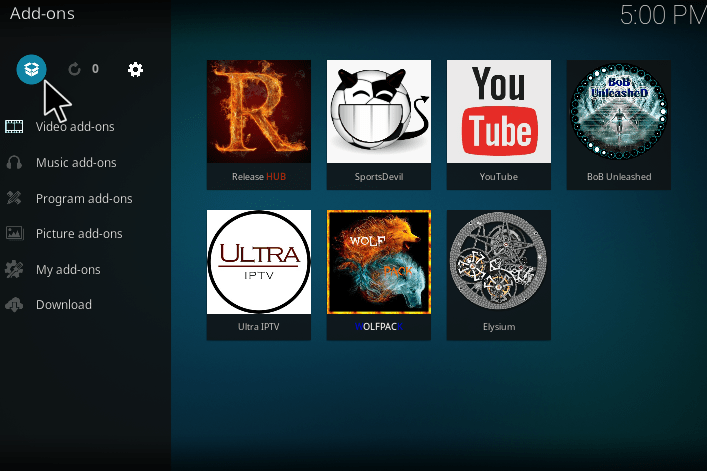Click the Video add-ons film icon
Image resolution: width=707 pixels, height=471 pixels.
click(x=14, y=127)
